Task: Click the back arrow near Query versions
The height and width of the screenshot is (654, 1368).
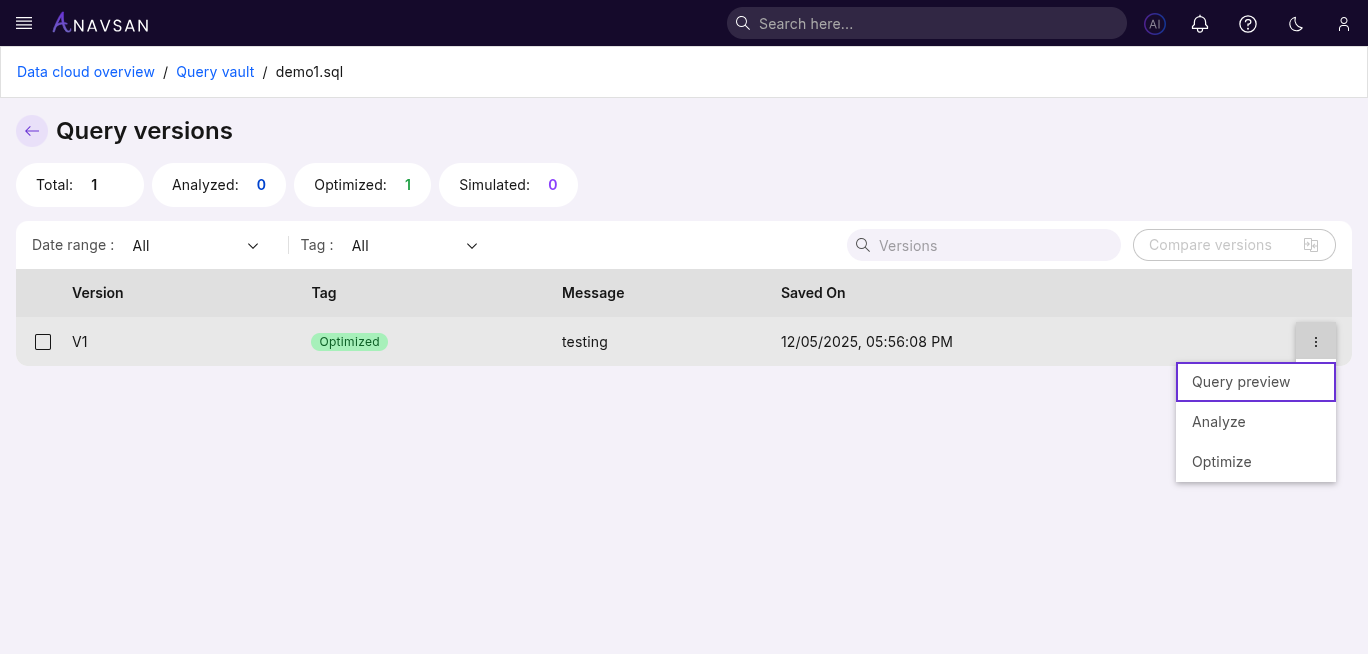Action: point(31,131)
